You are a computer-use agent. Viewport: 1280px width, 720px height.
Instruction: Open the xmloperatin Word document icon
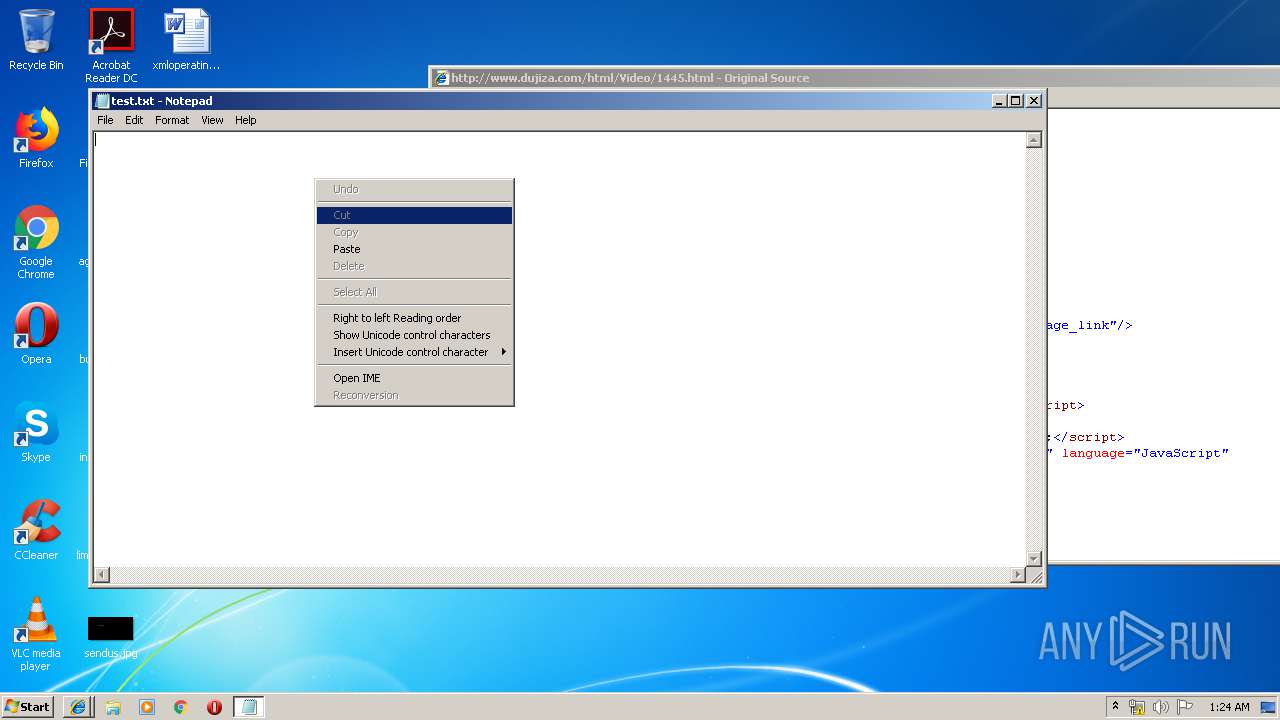[186, 40]
